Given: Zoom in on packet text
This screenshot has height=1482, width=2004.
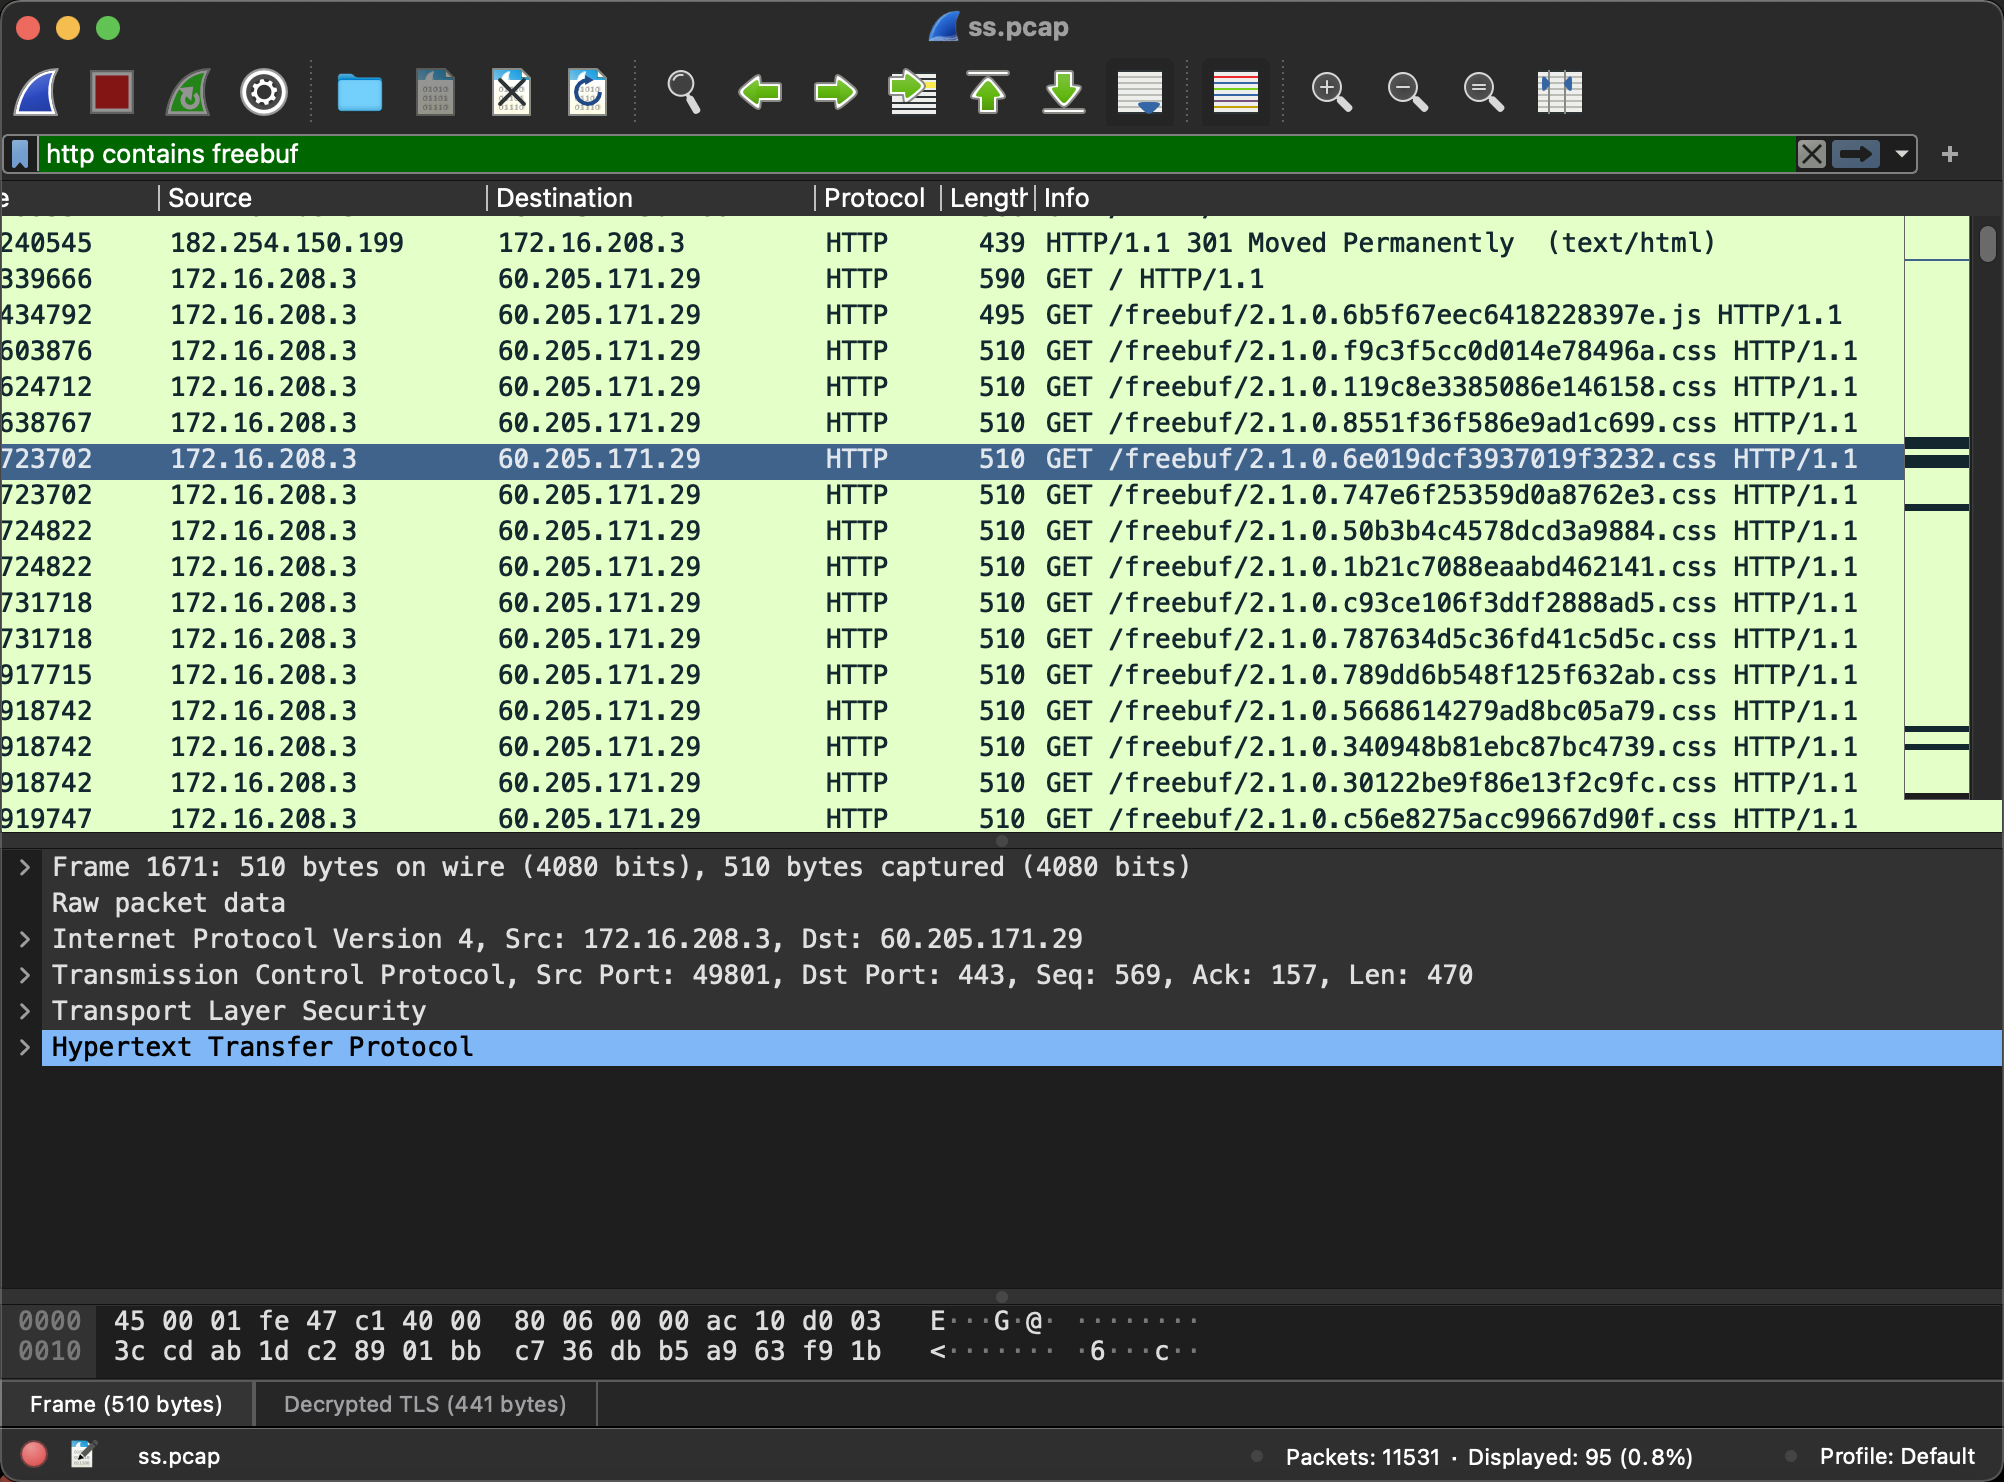Looking at the screenshot, I should click(1331, 92).
